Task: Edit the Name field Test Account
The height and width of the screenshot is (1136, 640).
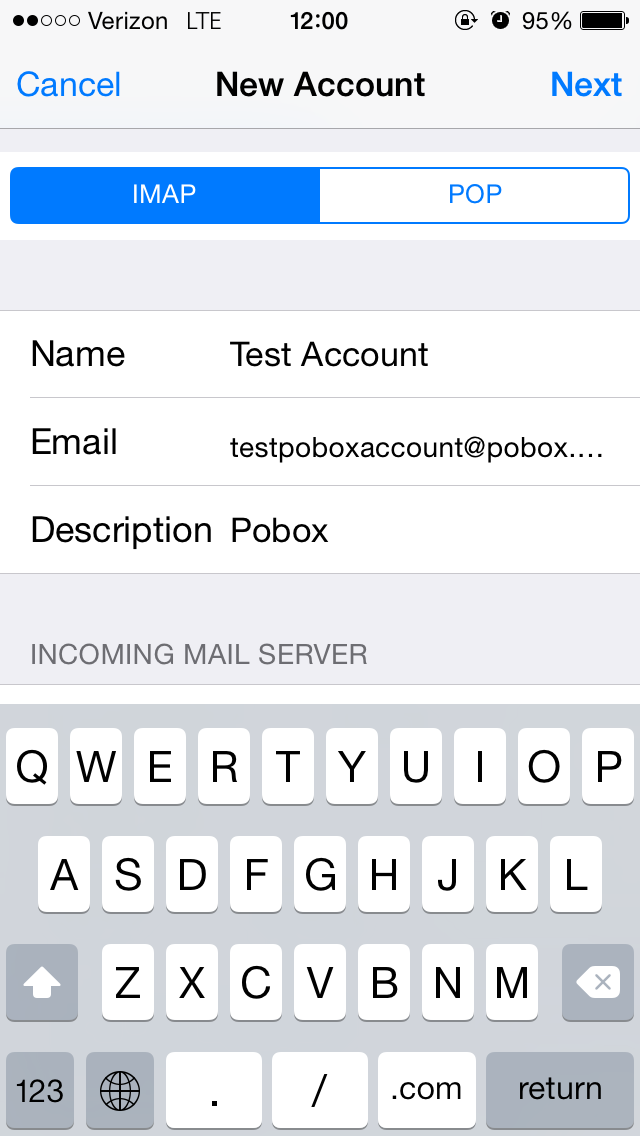Action: pyautogui.click(x=320, y=354)
